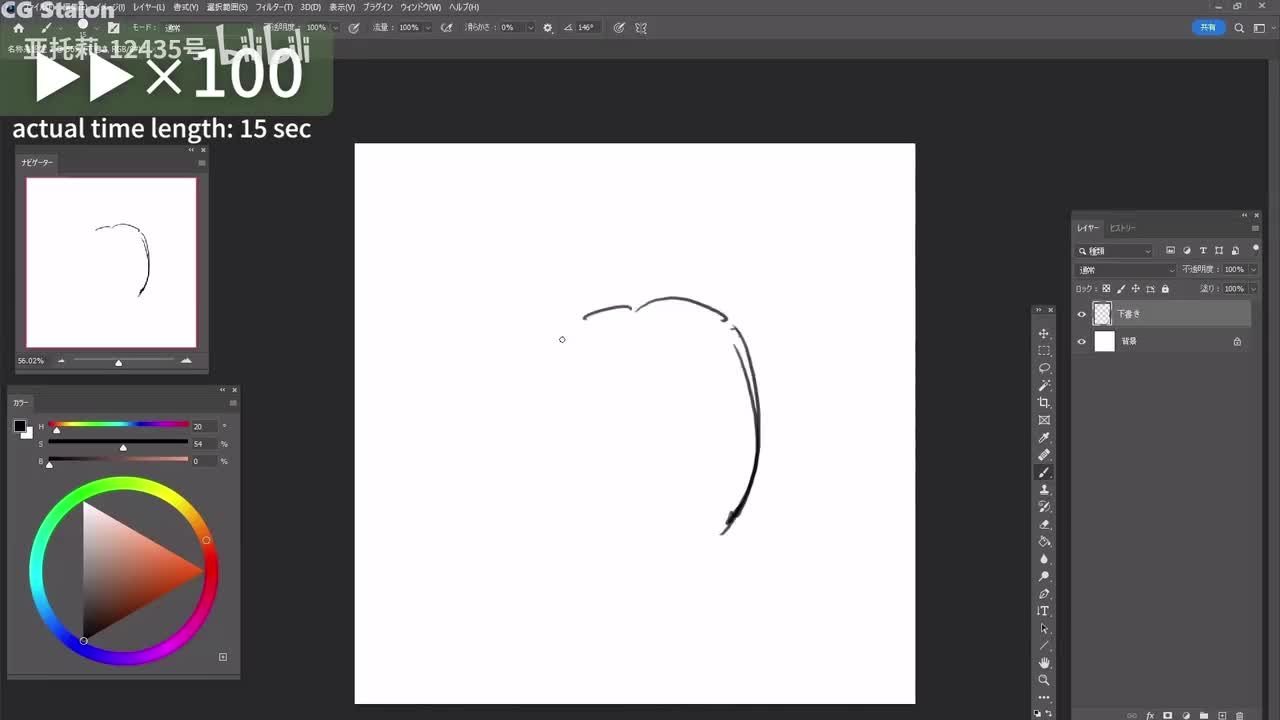The height and width of the screenshot is (720, 1280).
Task: Select the Frame tool
Action: coord(1044,420)
